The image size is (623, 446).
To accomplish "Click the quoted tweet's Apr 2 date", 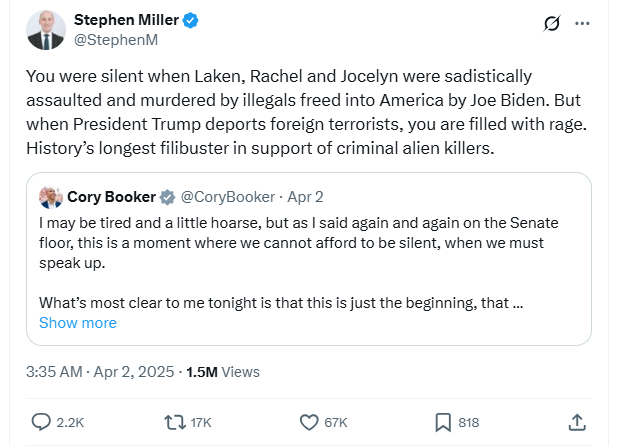I will coord(306,196).
